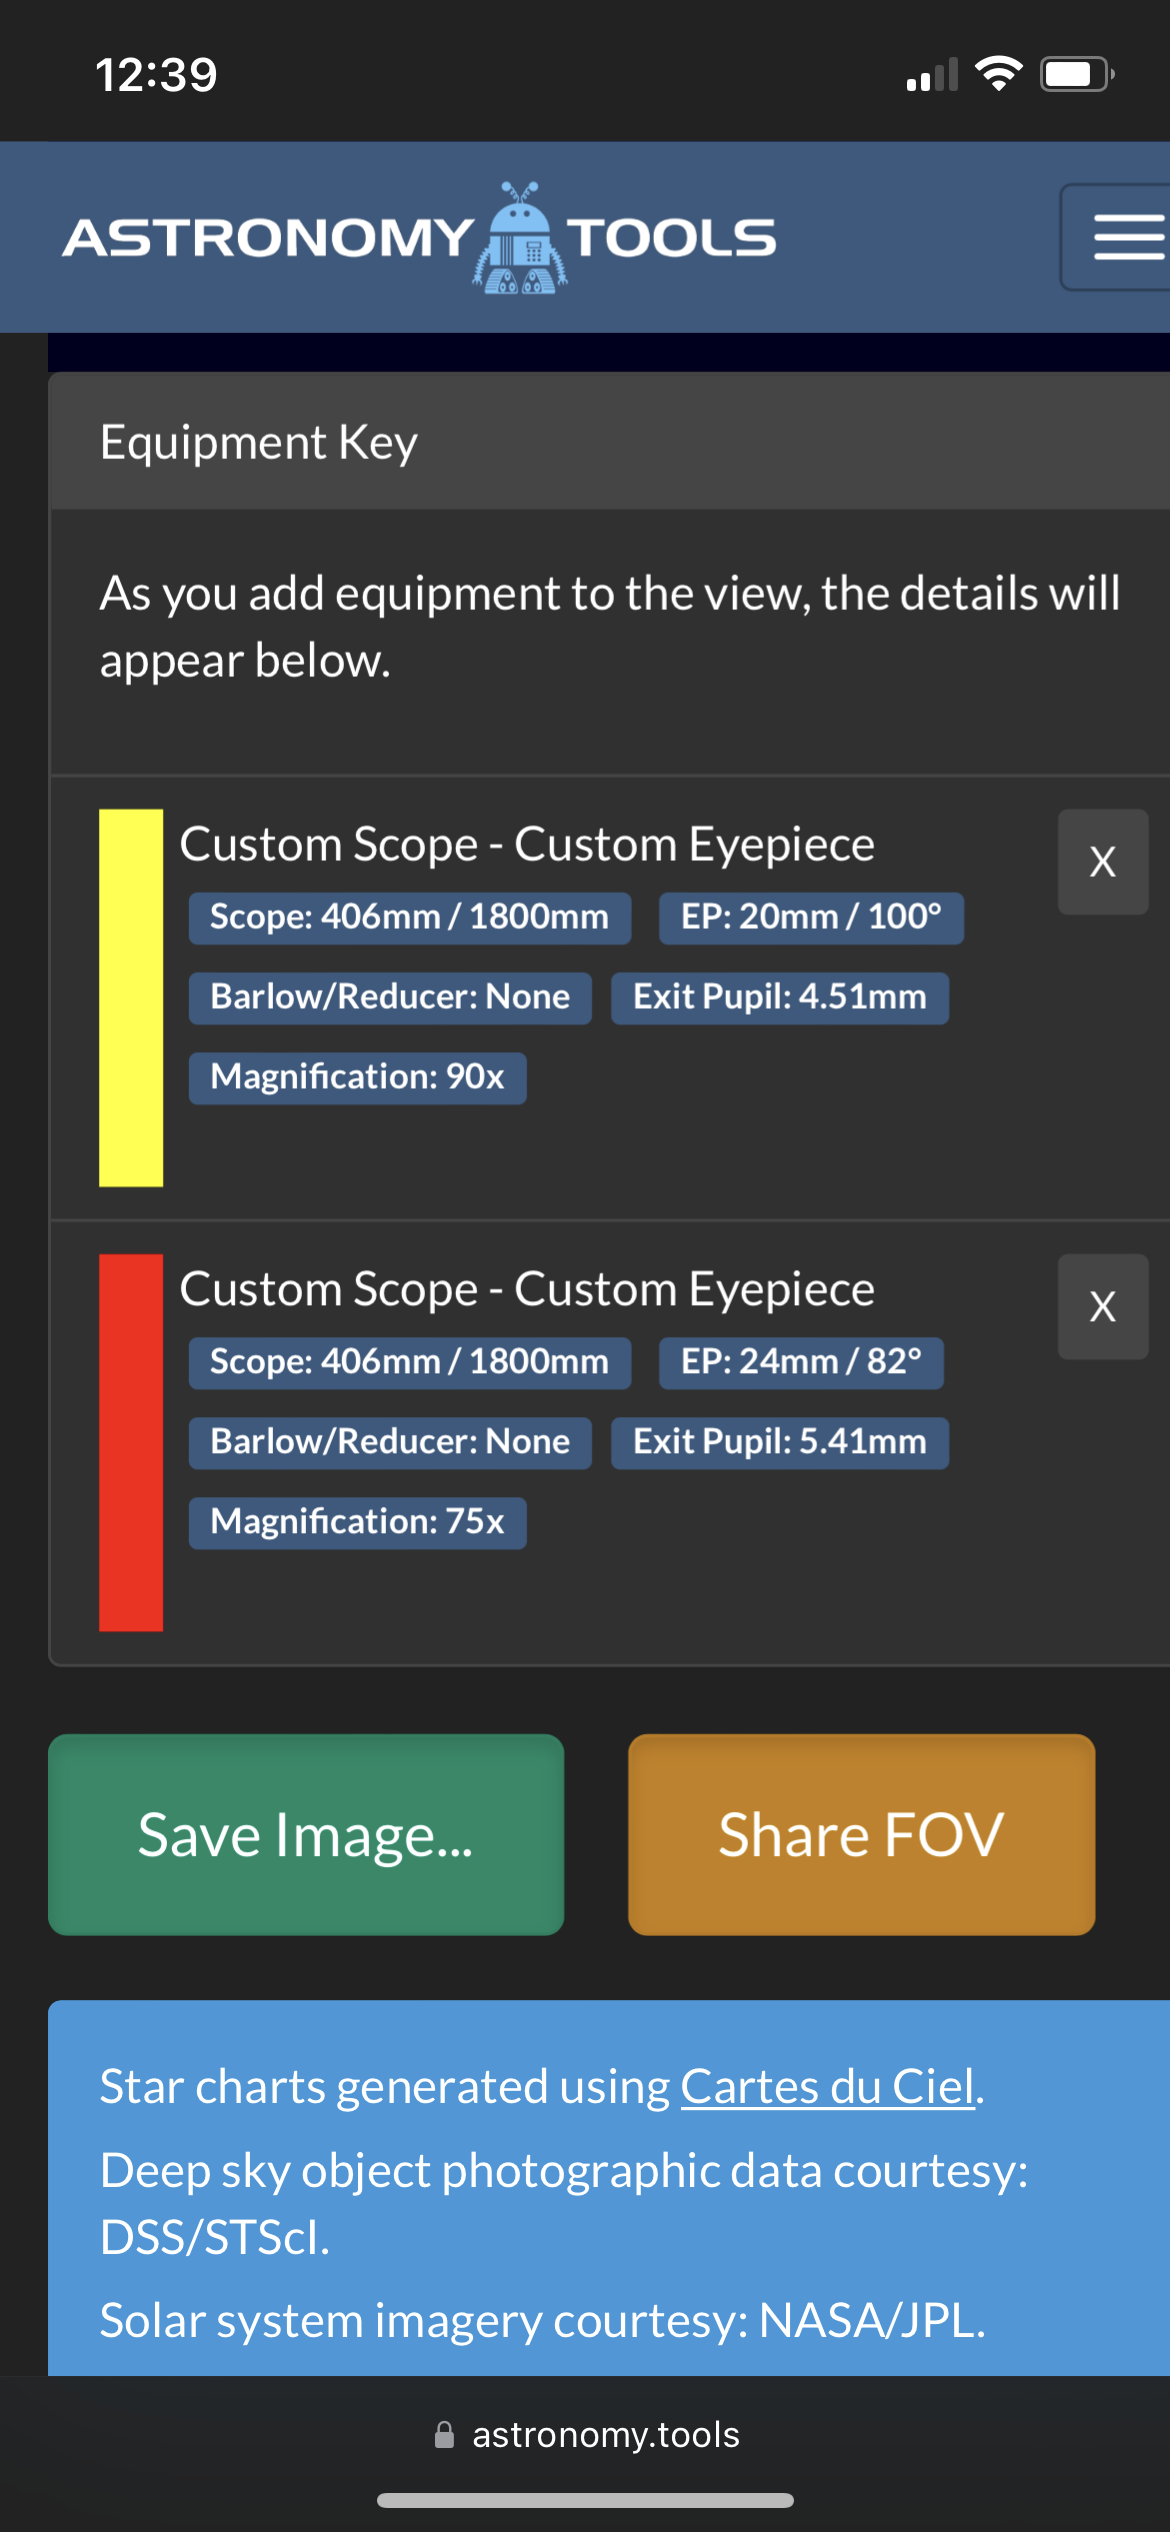
Task: Tap the Wi-Fi status bar icon
Action: (998, 74)
